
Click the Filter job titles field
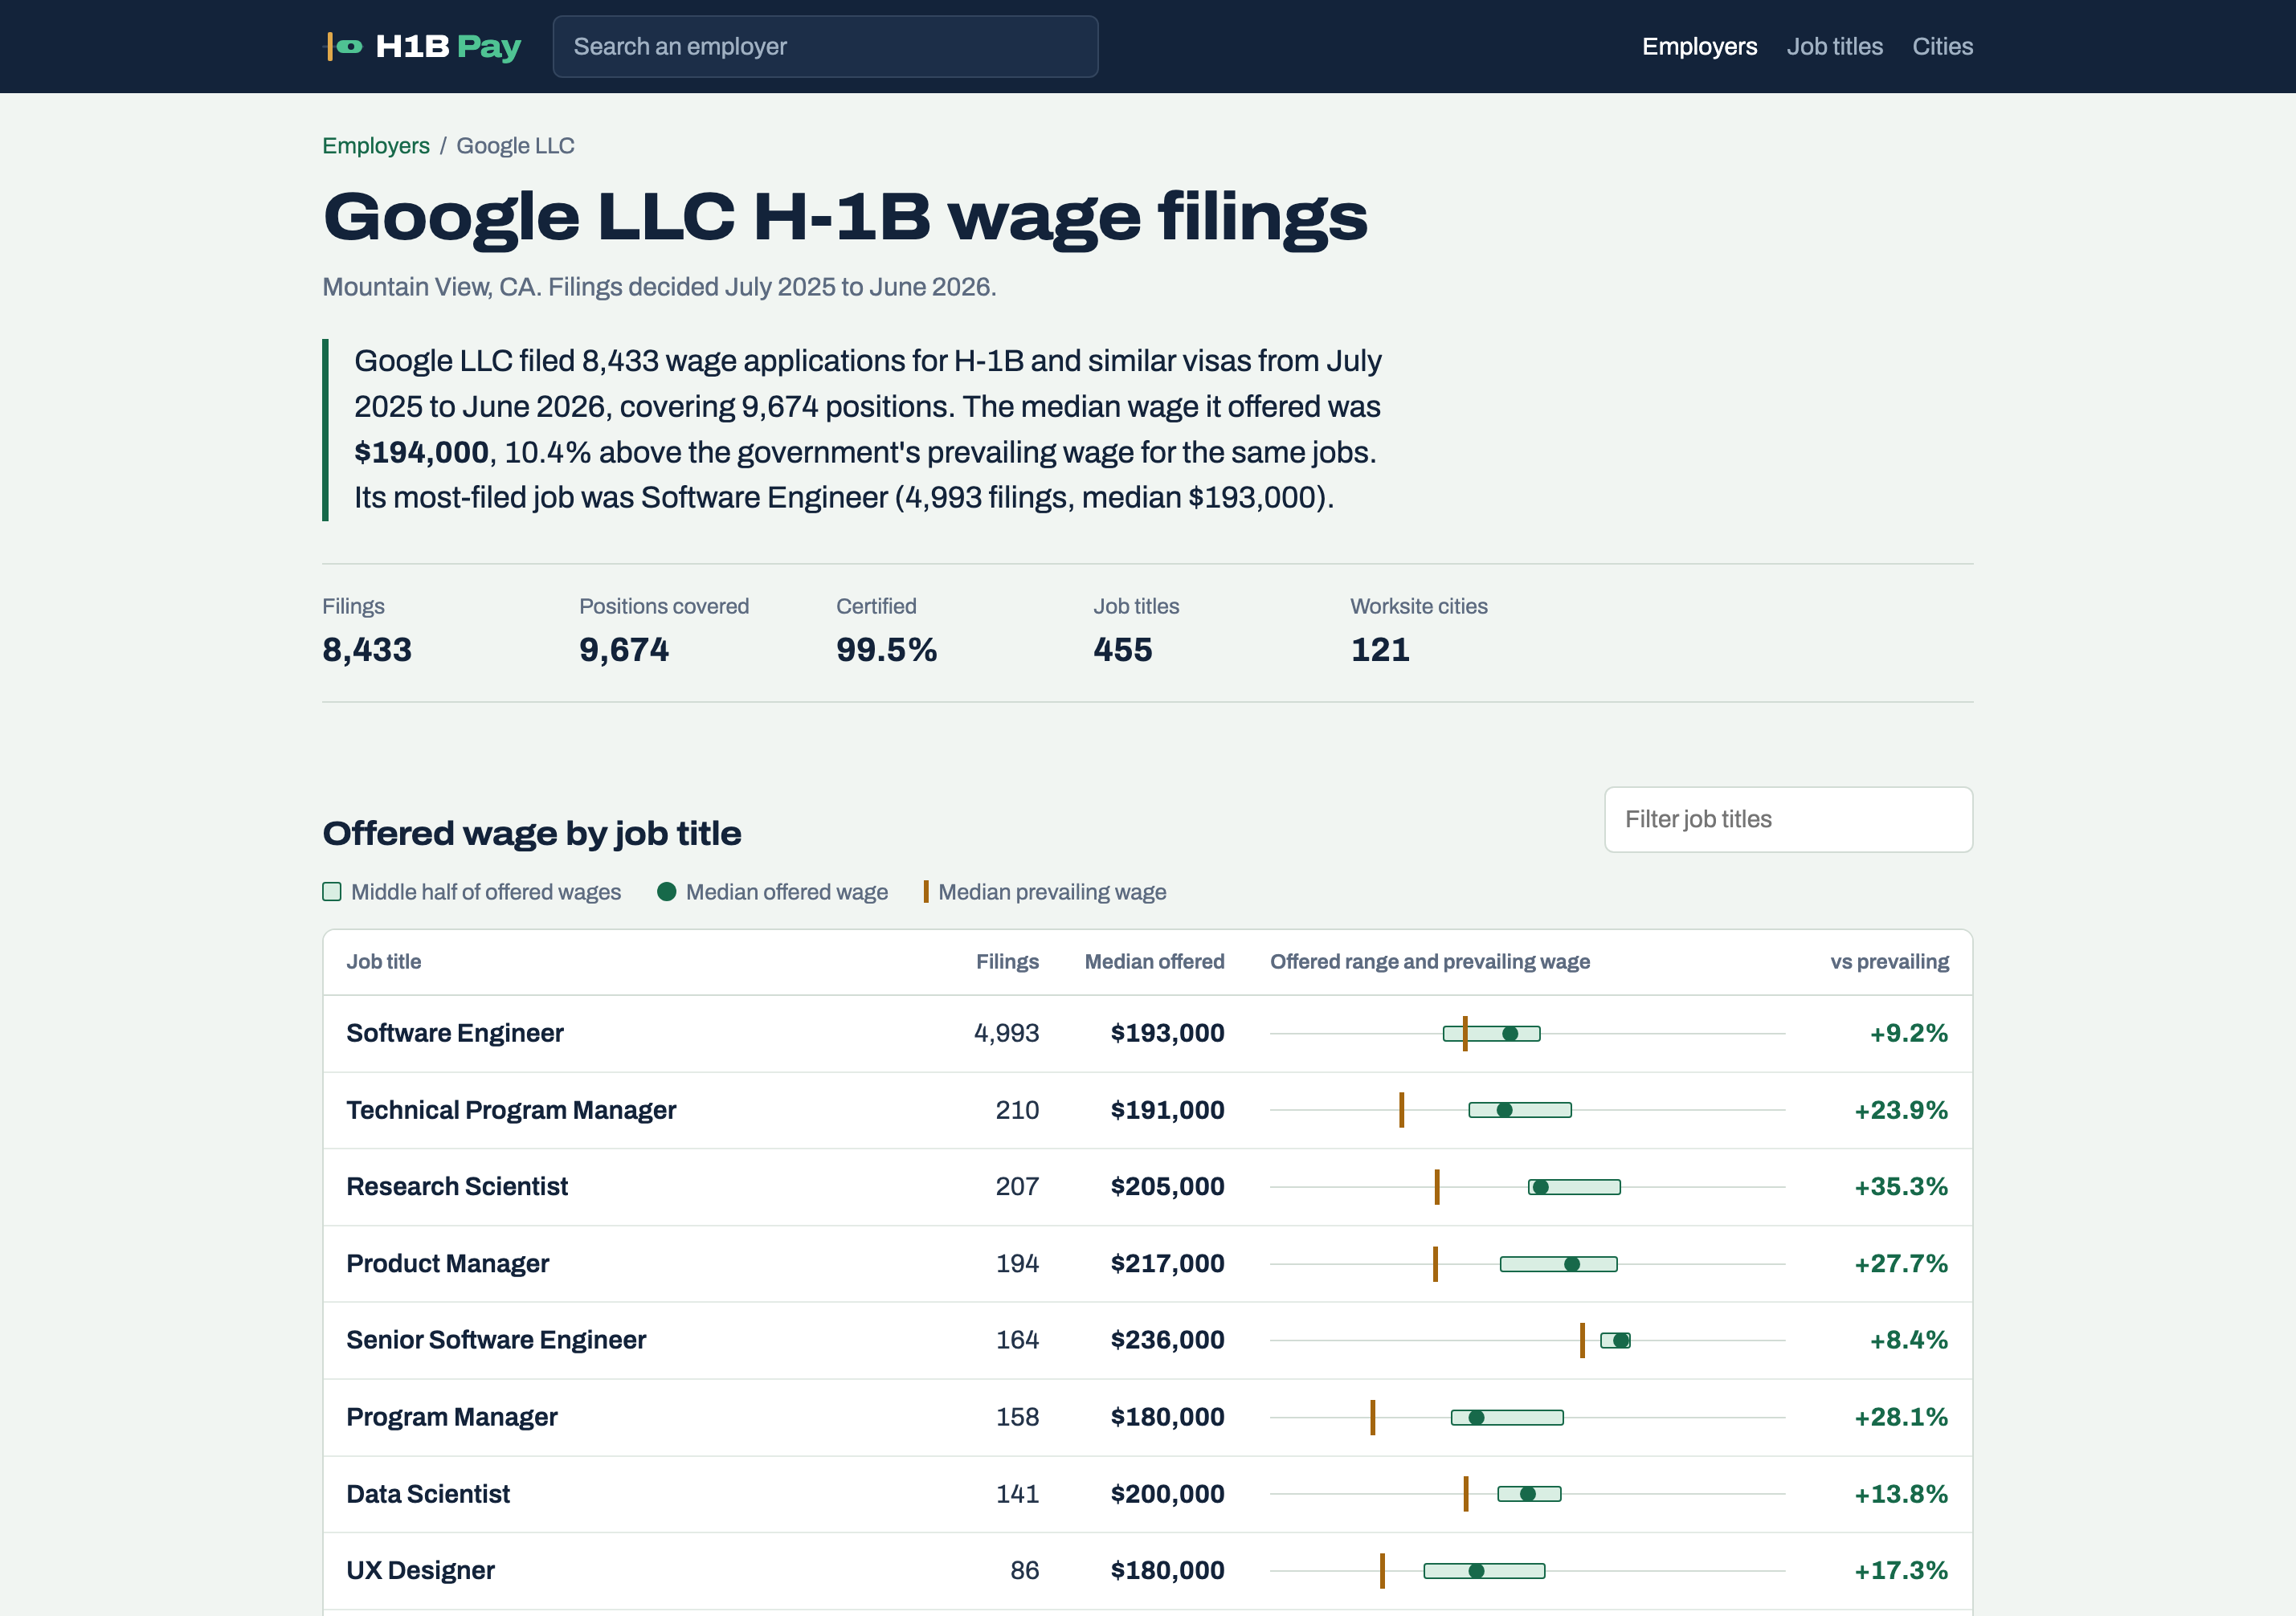click(1788, 819)
